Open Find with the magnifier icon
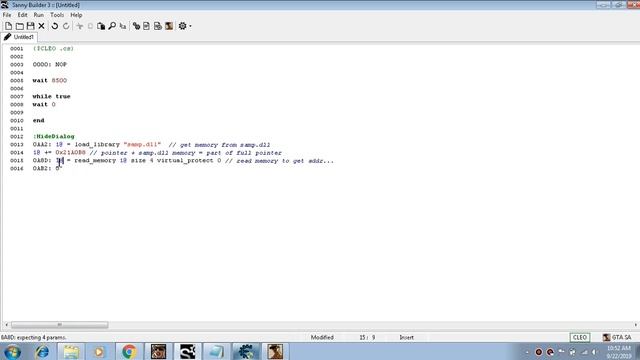 112,26
